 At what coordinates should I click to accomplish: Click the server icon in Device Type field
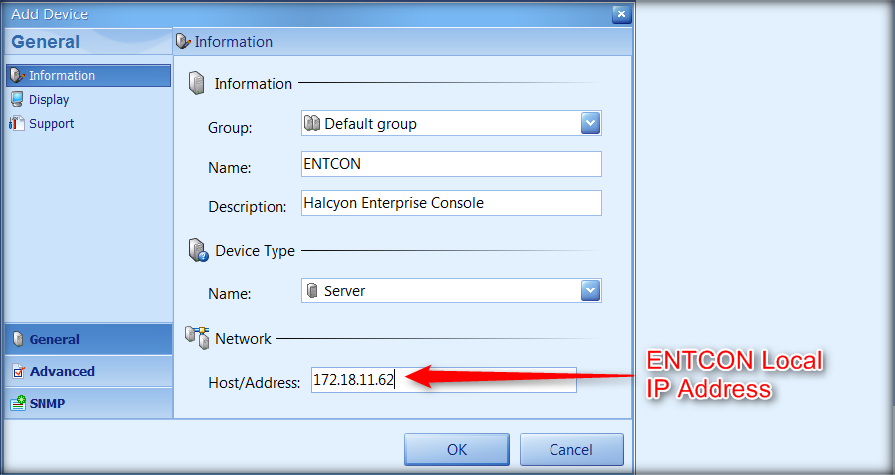[313, 291]
